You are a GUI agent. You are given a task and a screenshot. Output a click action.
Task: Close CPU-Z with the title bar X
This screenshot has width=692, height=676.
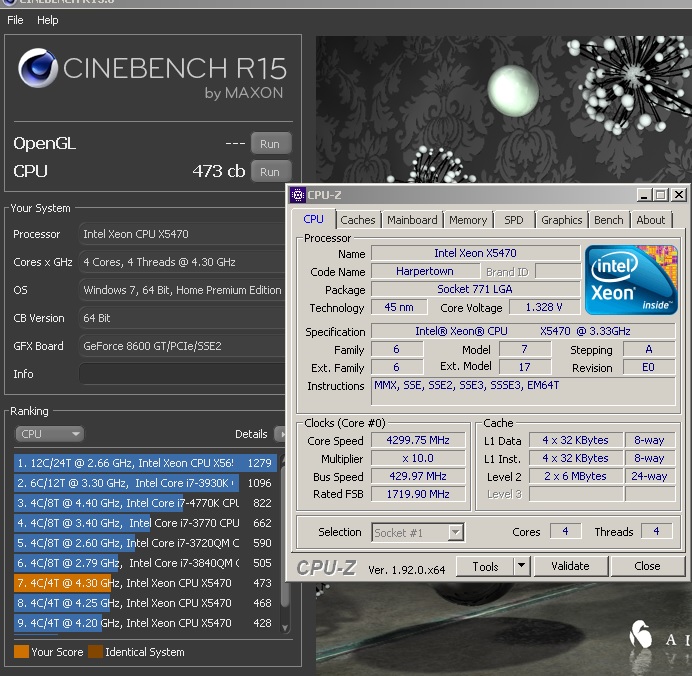click(x=679, y=195)
